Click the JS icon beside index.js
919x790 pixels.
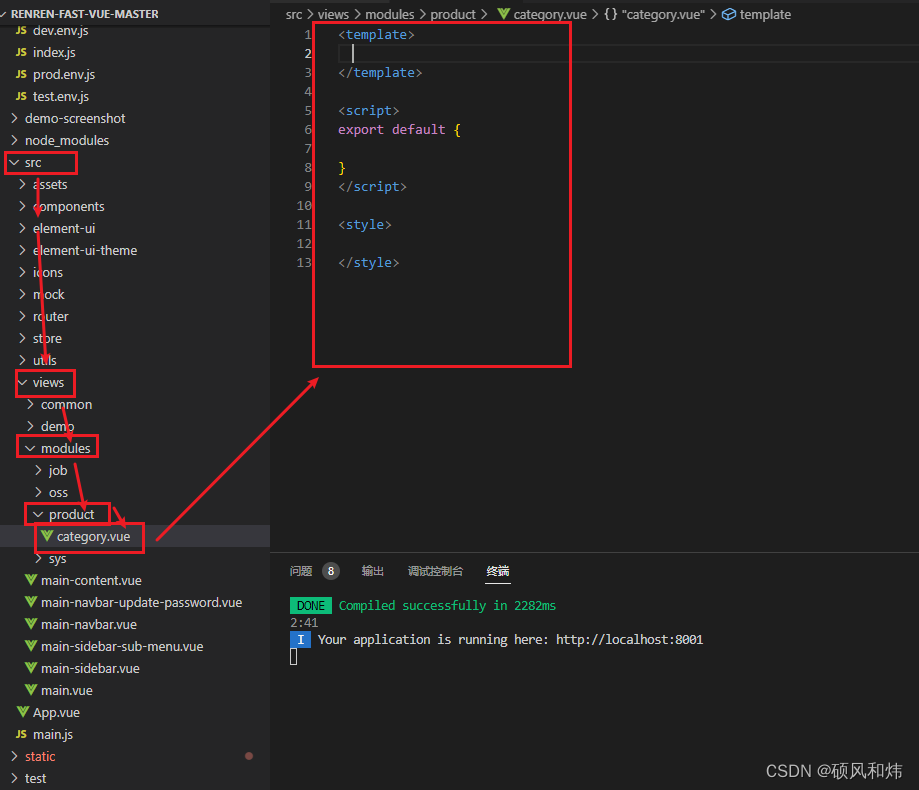tap(21, 53)
